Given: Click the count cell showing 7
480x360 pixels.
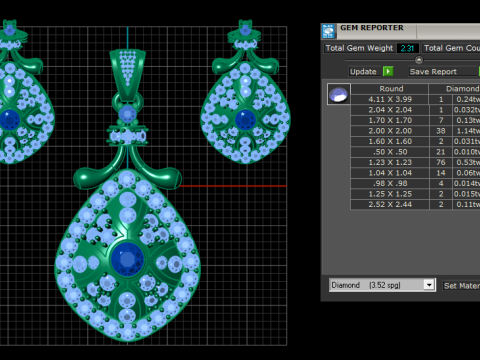Looking at the screenshot, I should [x=441, y=120].
